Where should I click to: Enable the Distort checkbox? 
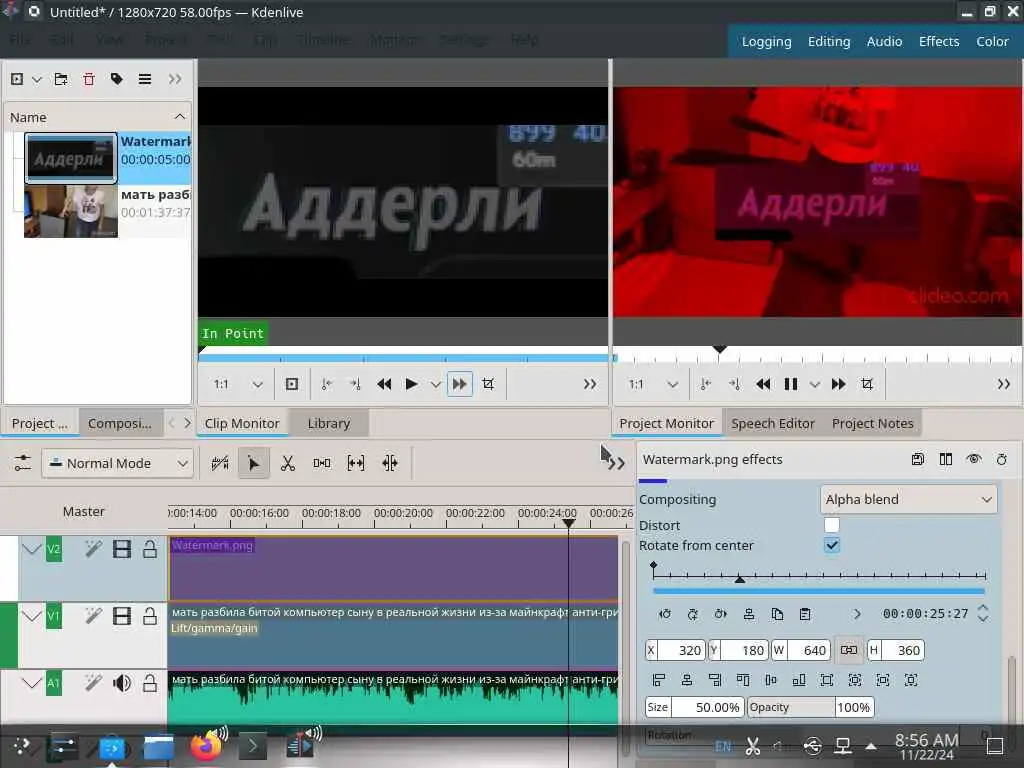[x=831, y=525]
